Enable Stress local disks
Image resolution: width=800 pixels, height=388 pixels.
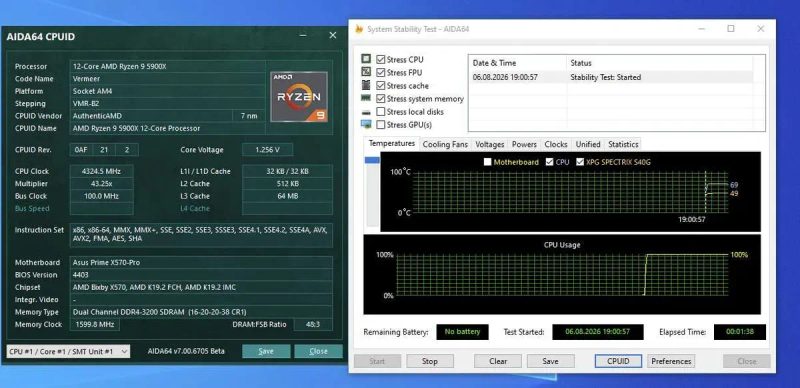[x=381, y=111]
